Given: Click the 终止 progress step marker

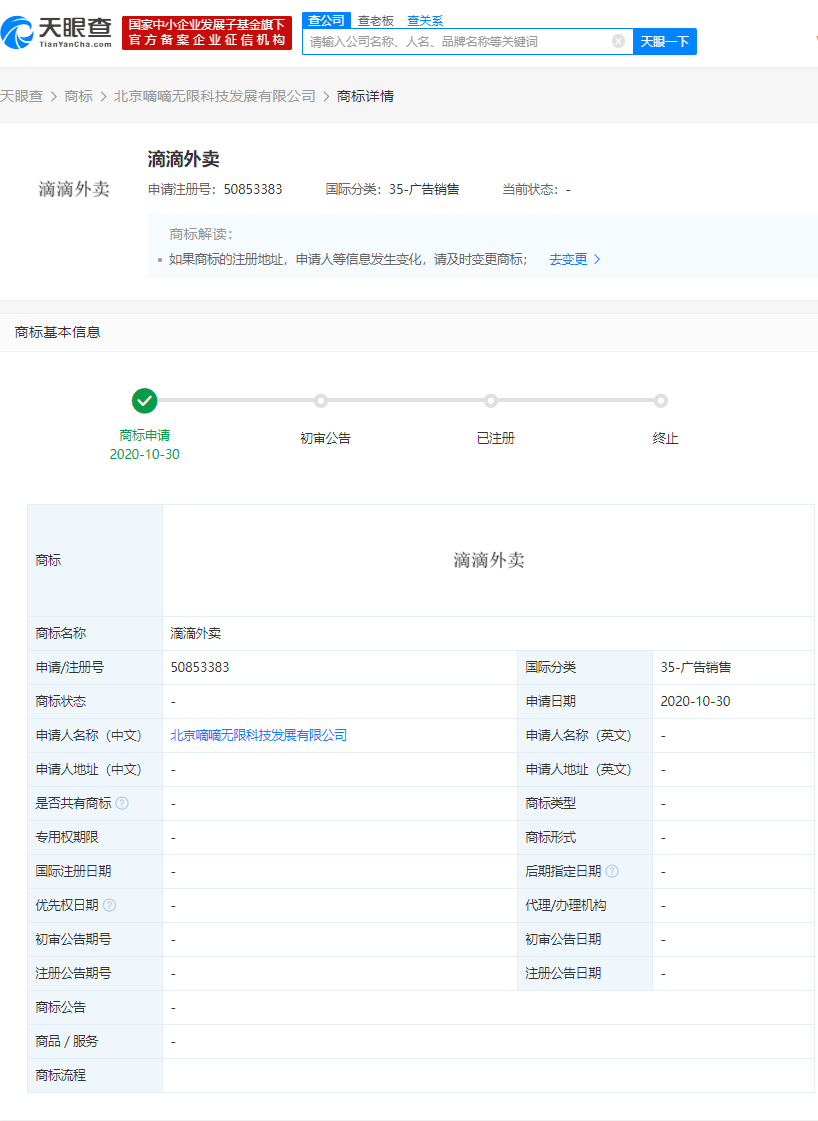Looking at the screenshot, I should click(661, 401).
